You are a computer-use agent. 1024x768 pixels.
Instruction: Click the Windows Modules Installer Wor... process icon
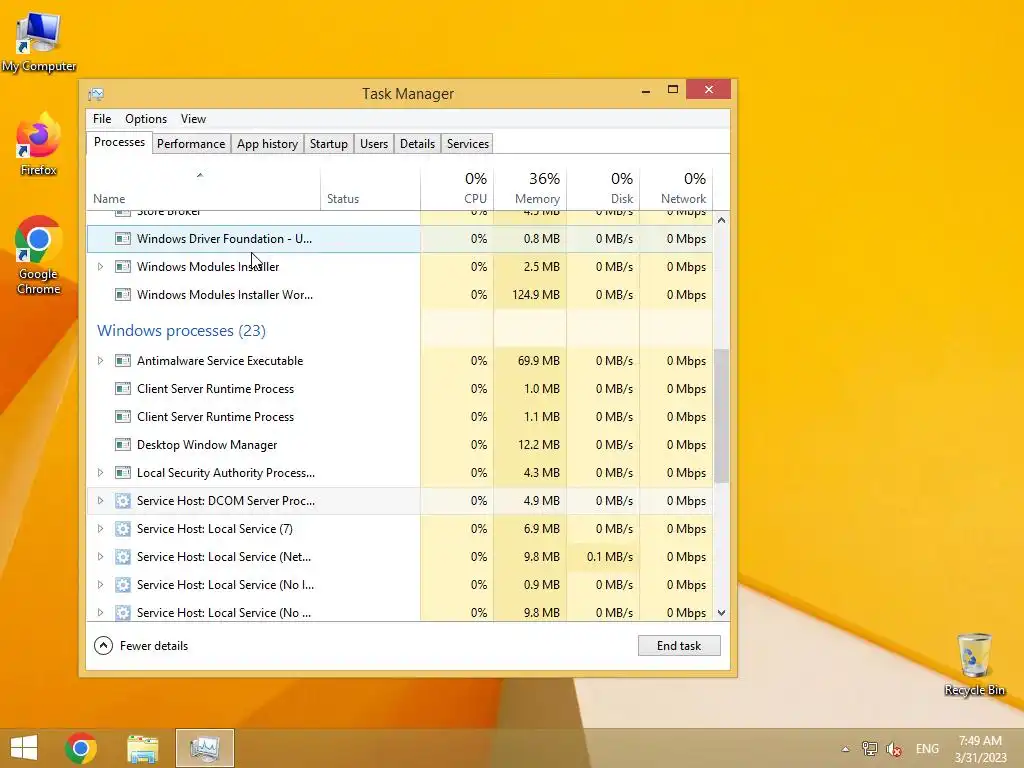pyautogui.click(x=123, y=295)
